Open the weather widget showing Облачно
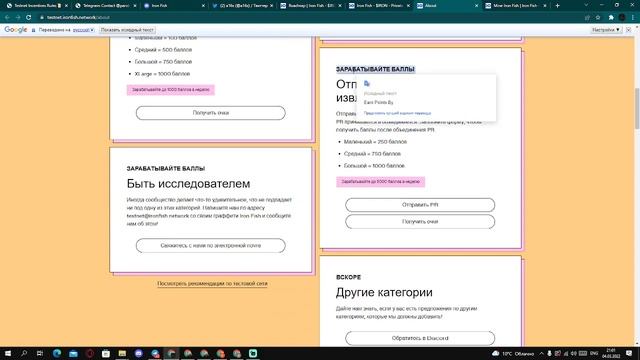The image size is (640, 360). point(513,353)
